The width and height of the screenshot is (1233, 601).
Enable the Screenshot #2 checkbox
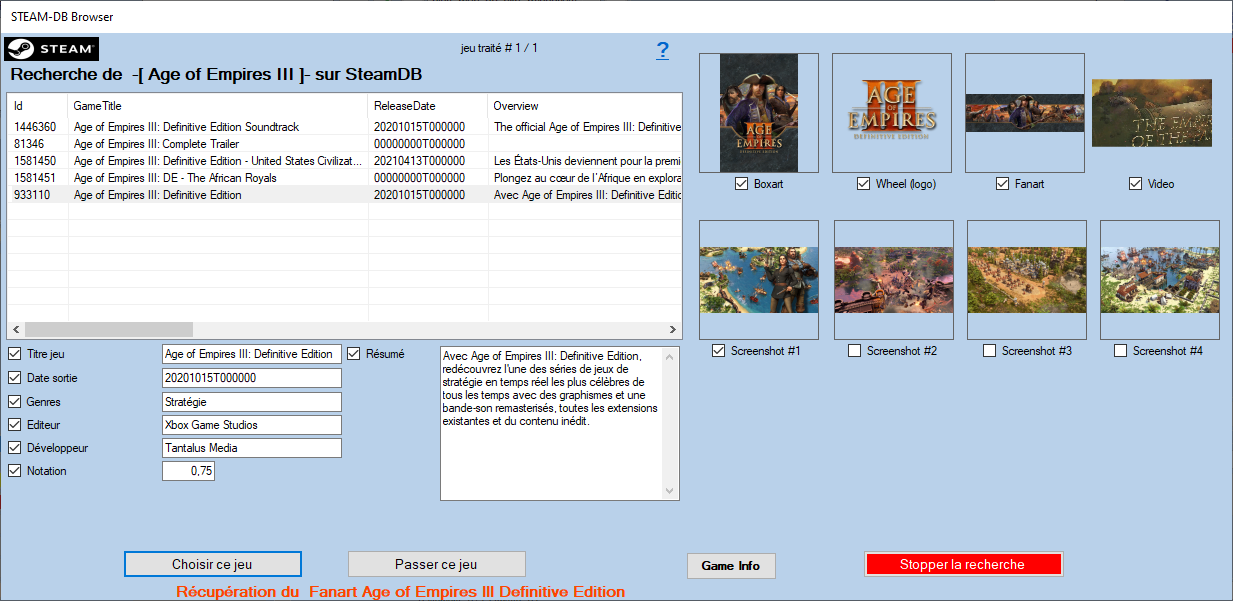[854, 351]
